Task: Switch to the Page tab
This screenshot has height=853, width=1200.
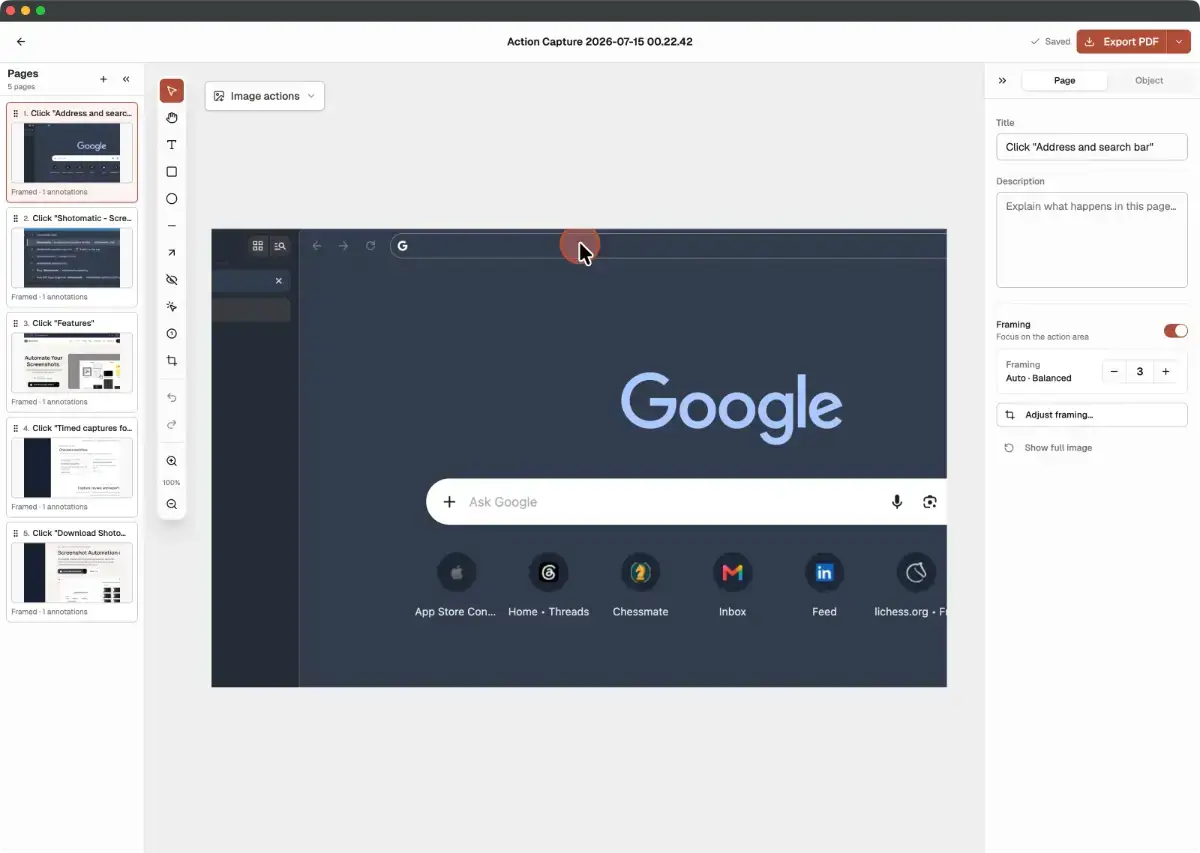Action: (x=1065, y=81)
